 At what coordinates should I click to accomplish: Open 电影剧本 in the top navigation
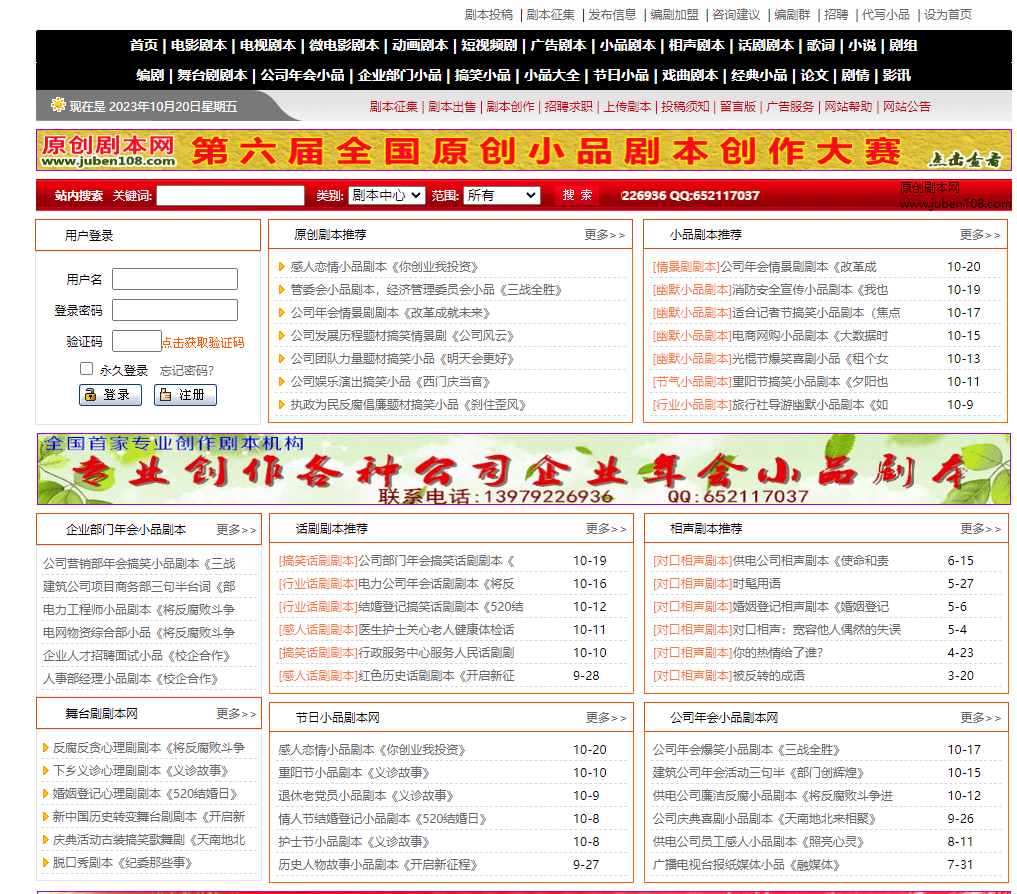(x=198, y=45)
